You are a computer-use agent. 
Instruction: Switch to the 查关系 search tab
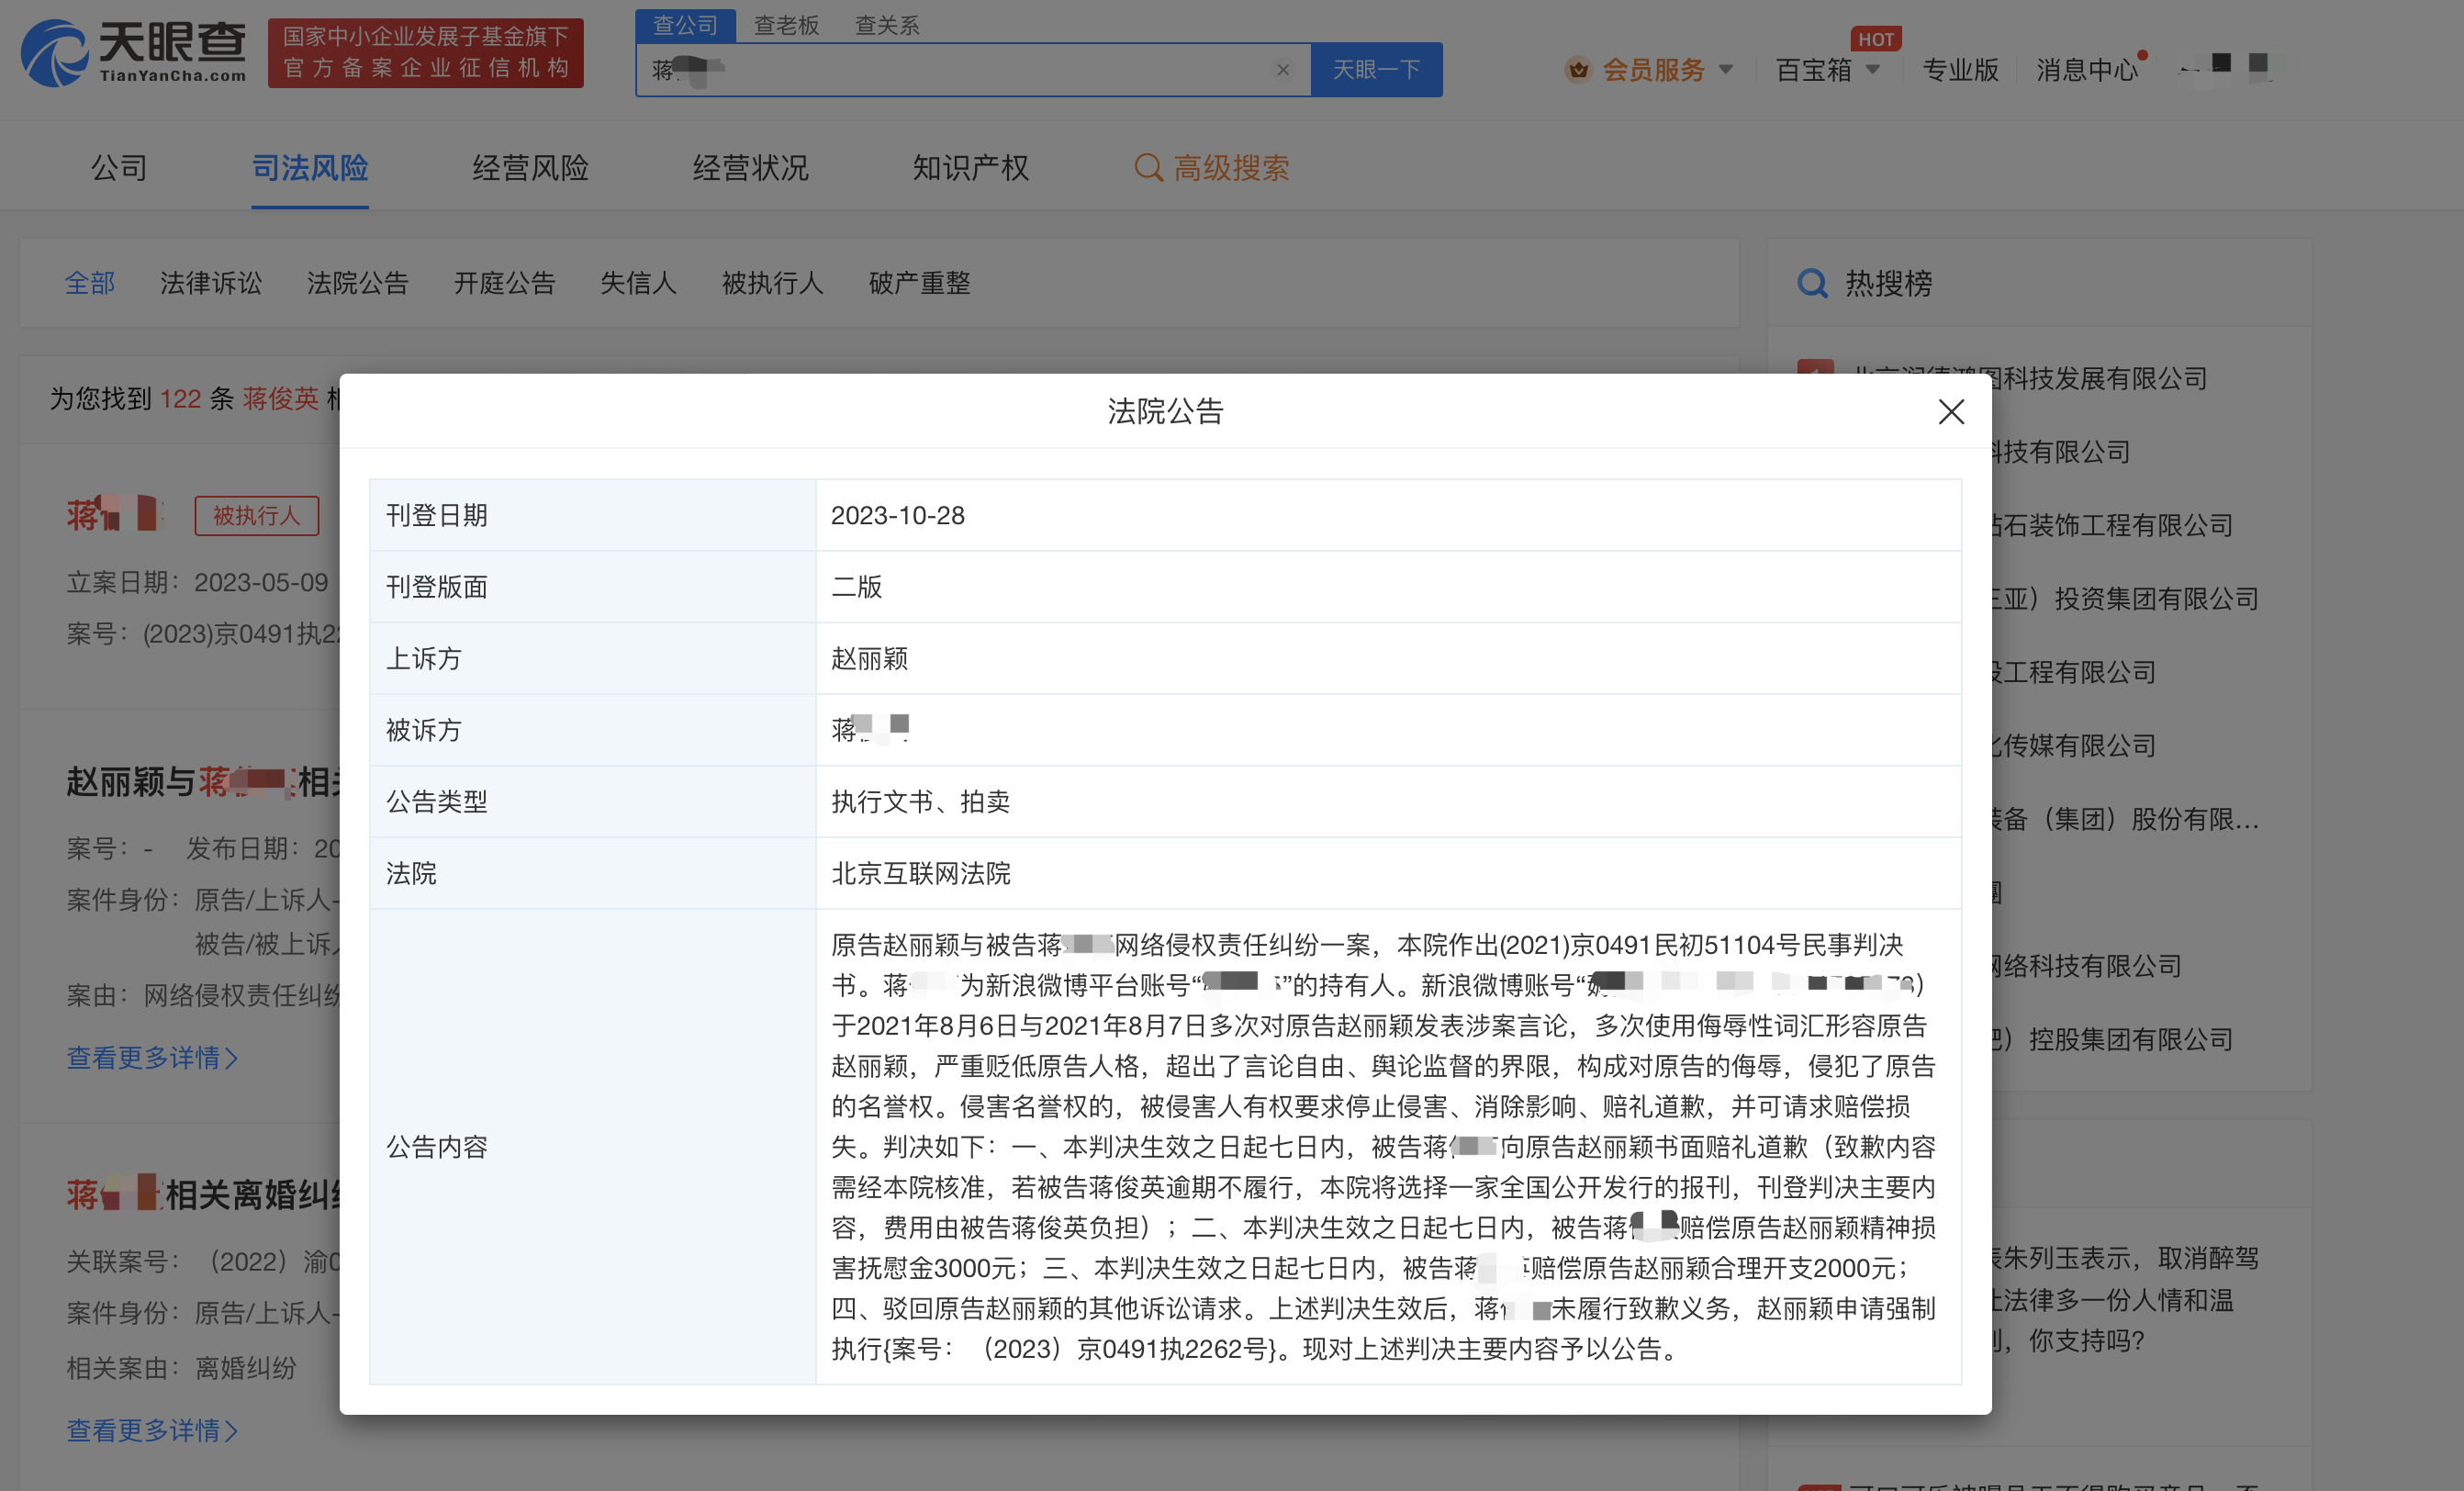coord(886,25)
